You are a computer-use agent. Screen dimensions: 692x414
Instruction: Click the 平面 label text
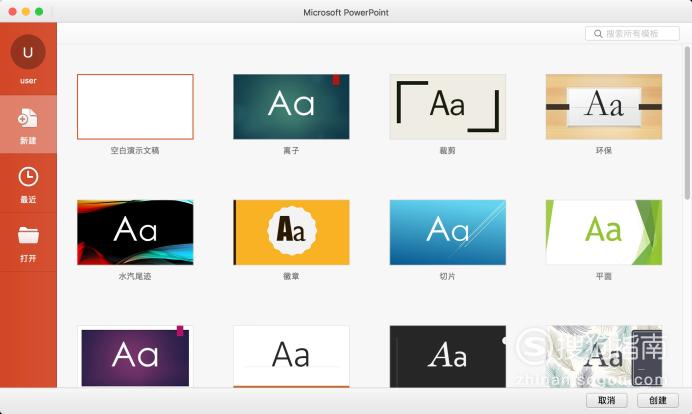(604, 276)
